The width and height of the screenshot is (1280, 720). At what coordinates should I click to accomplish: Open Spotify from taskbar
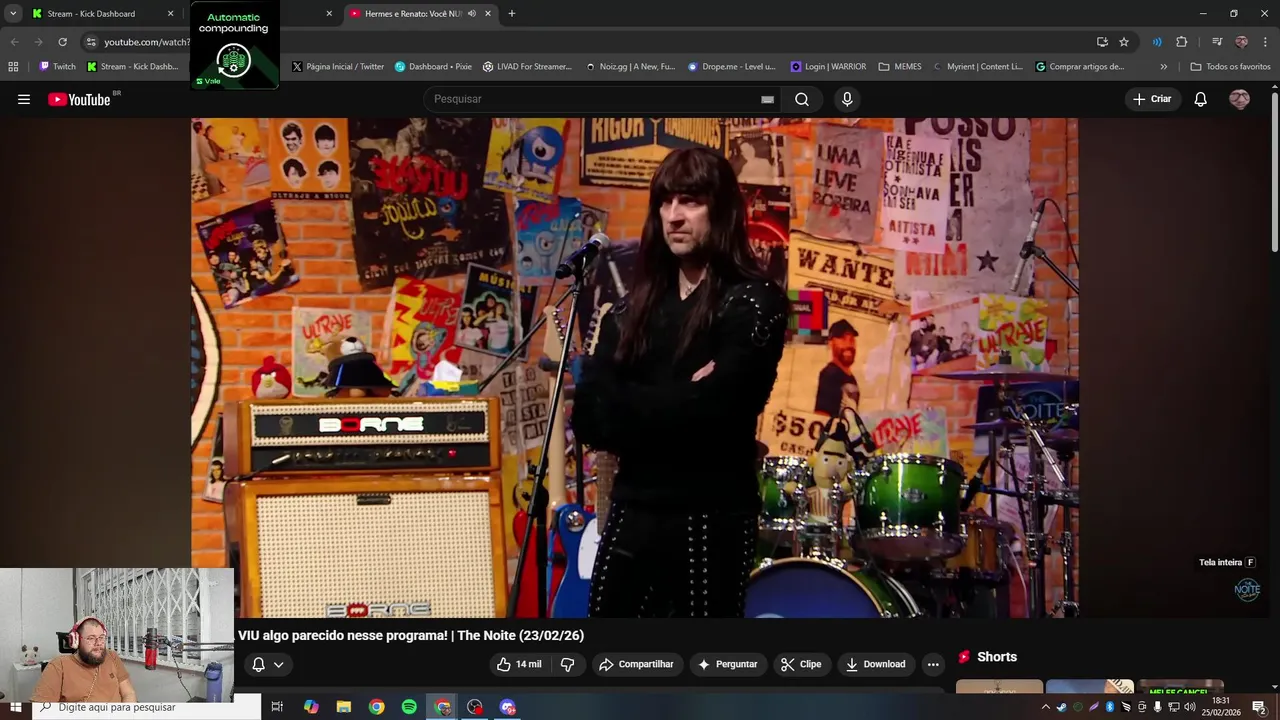409,707
